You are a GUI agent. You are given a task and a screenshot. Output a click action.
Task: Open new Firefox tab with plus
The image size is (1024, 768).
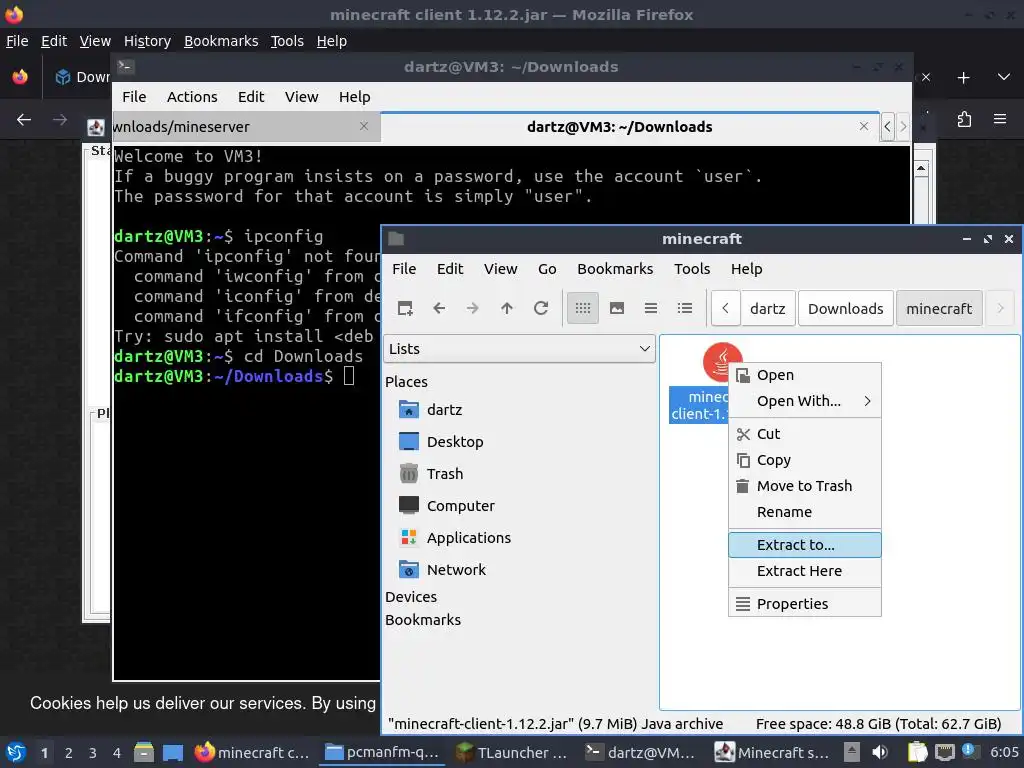tap(963, 78)
